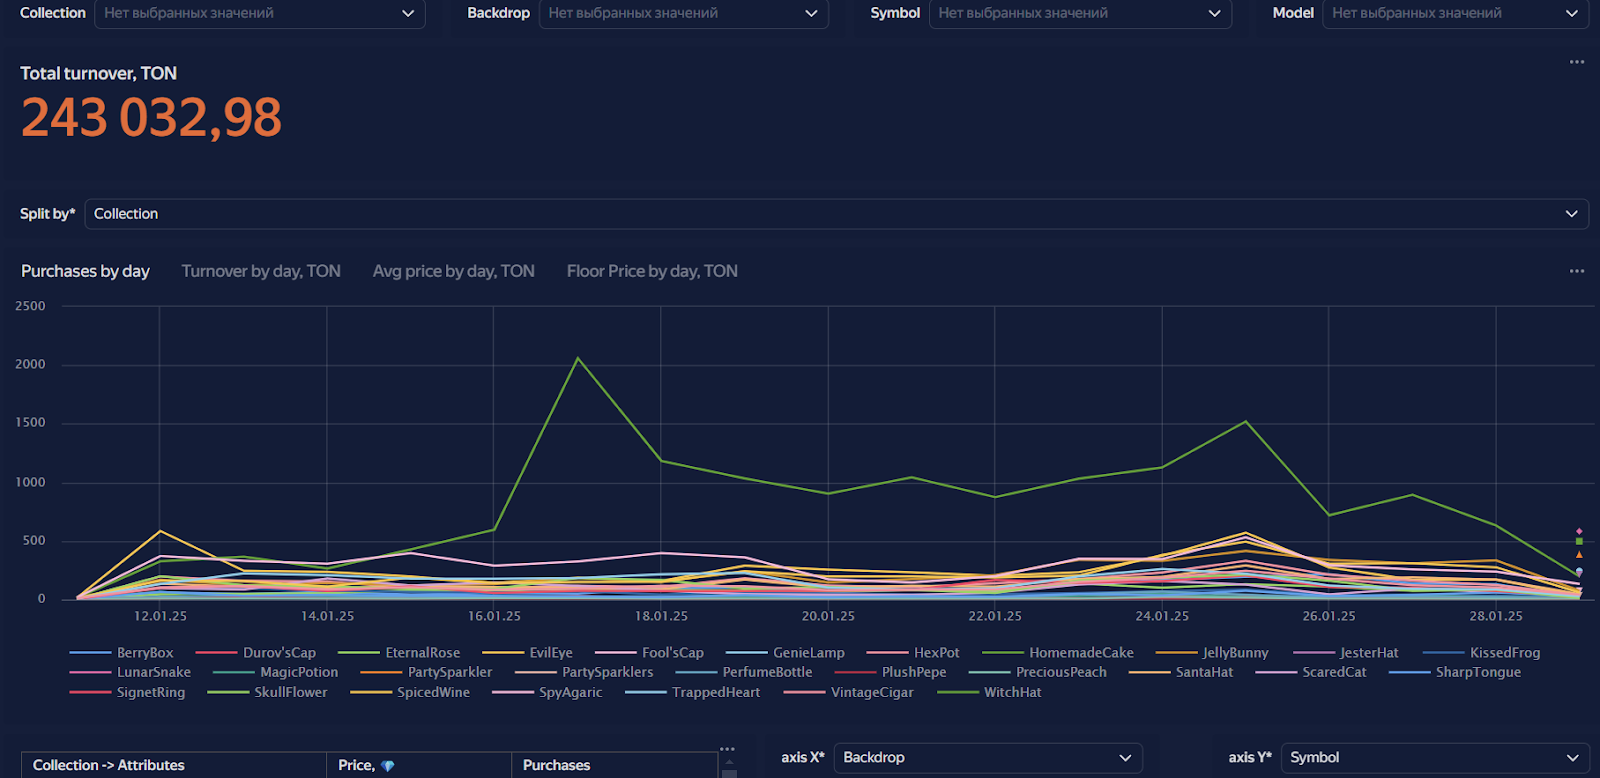Select PreciousPeach in the chart legend

[1038, 672]
